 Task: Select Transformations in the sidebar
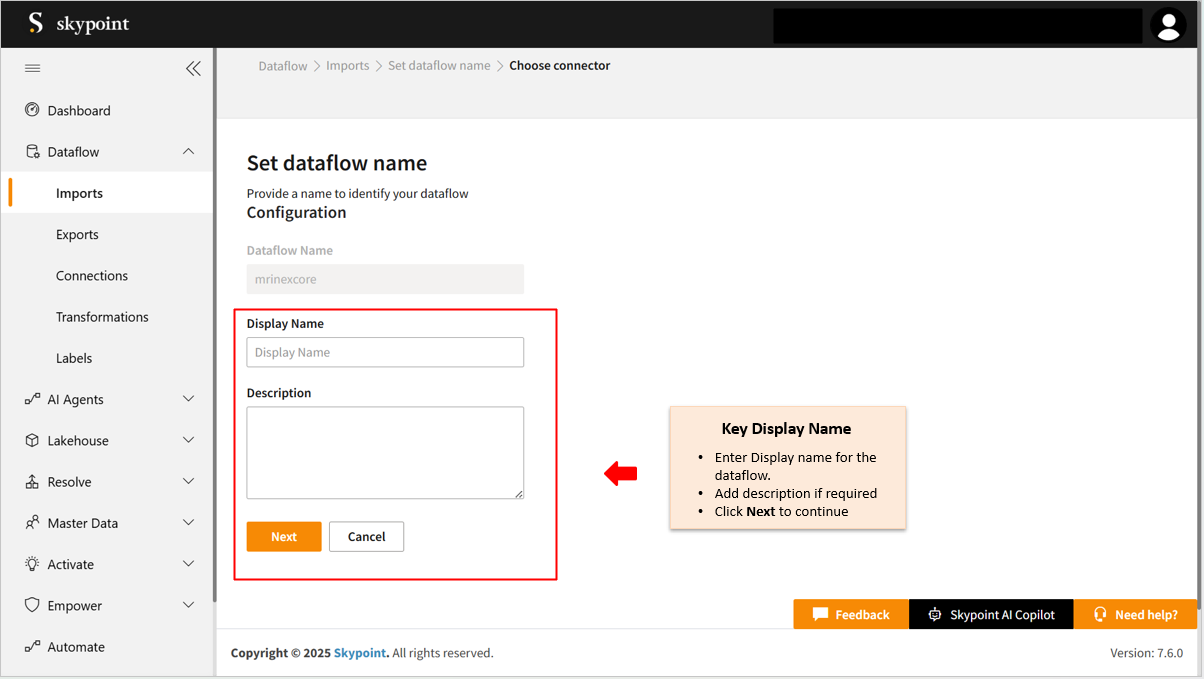tap(102, 317)
